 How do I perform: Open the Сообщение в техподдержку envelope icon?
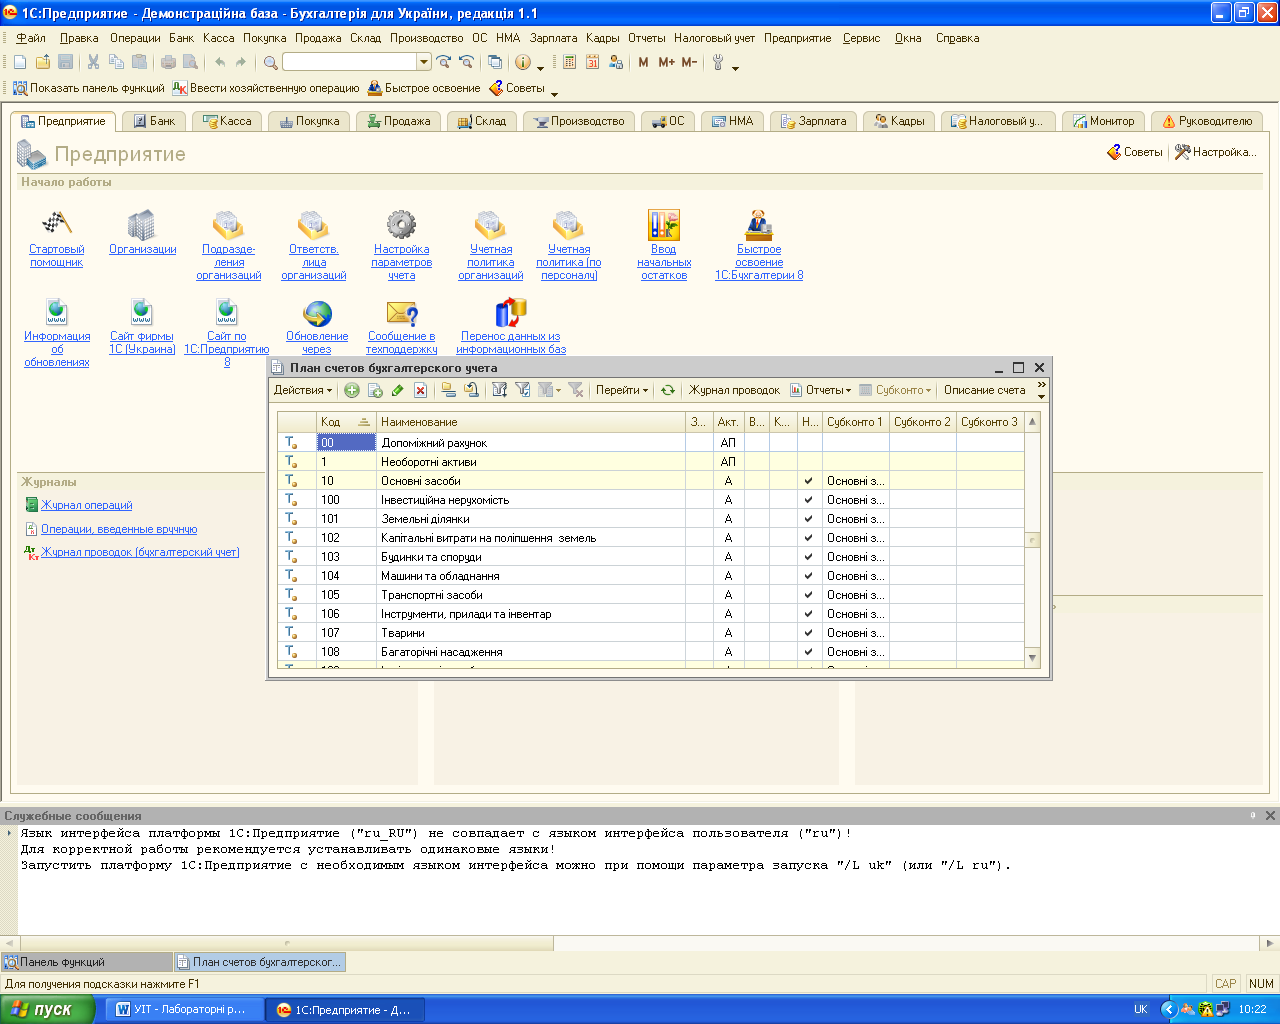pyautogui.click(x=401, y=313)
